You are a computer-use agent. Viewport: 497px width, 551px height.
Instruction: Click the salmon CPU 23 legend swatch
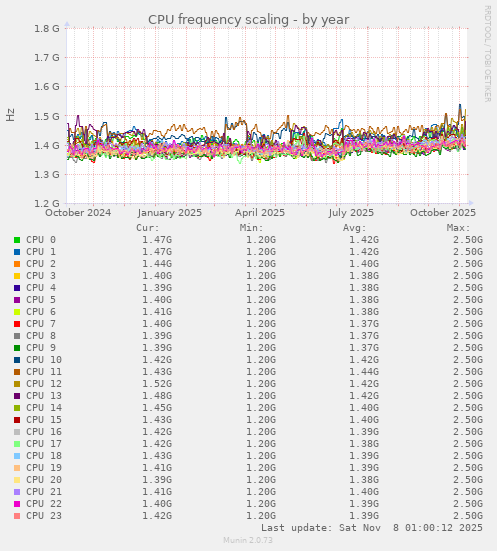pos(17,516)
